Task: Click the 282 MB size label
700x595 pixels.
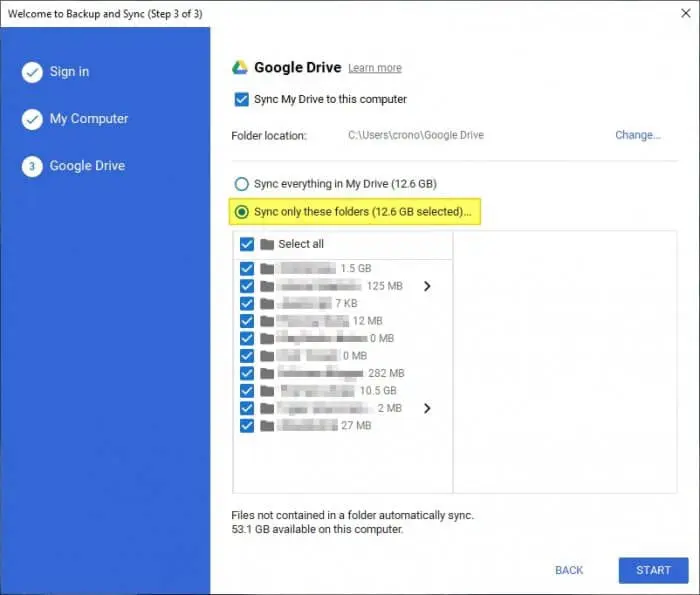Action: point(386,373)
